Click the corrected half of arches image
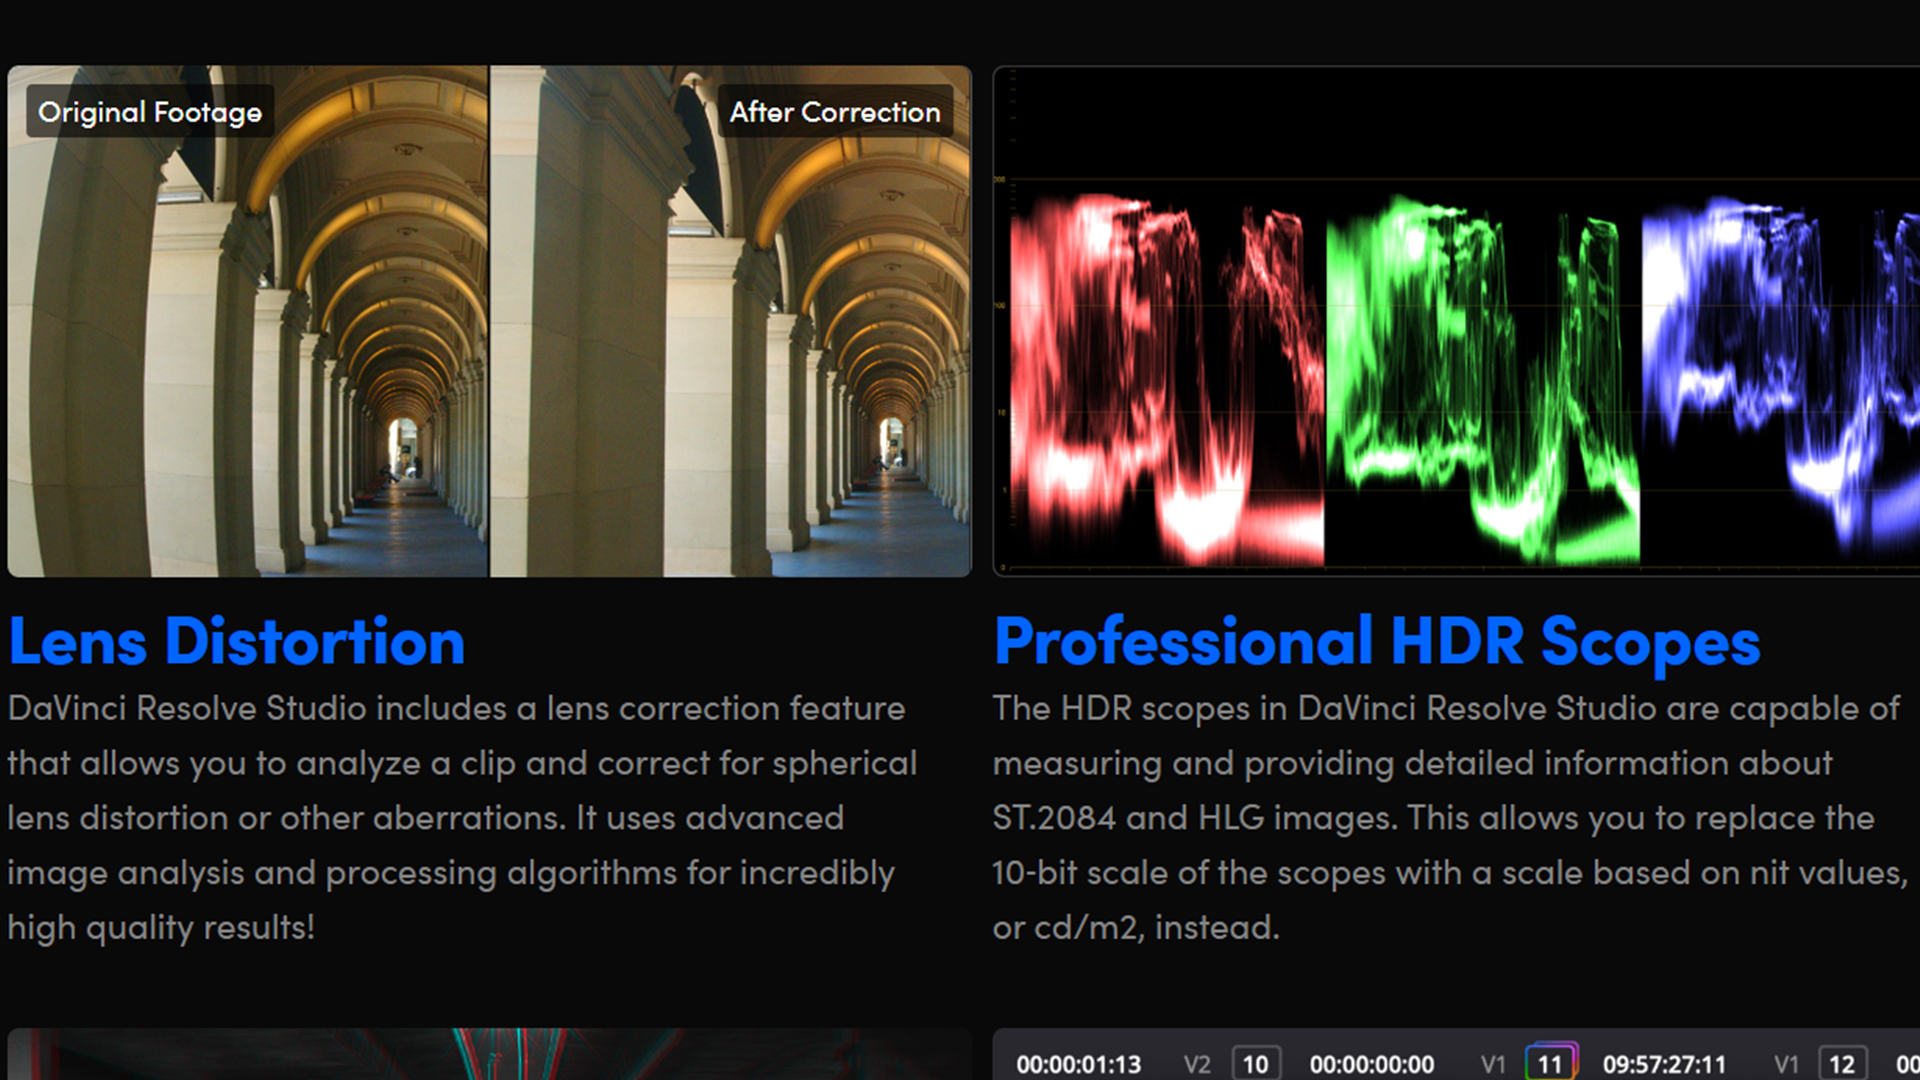 tap(730, 350)
